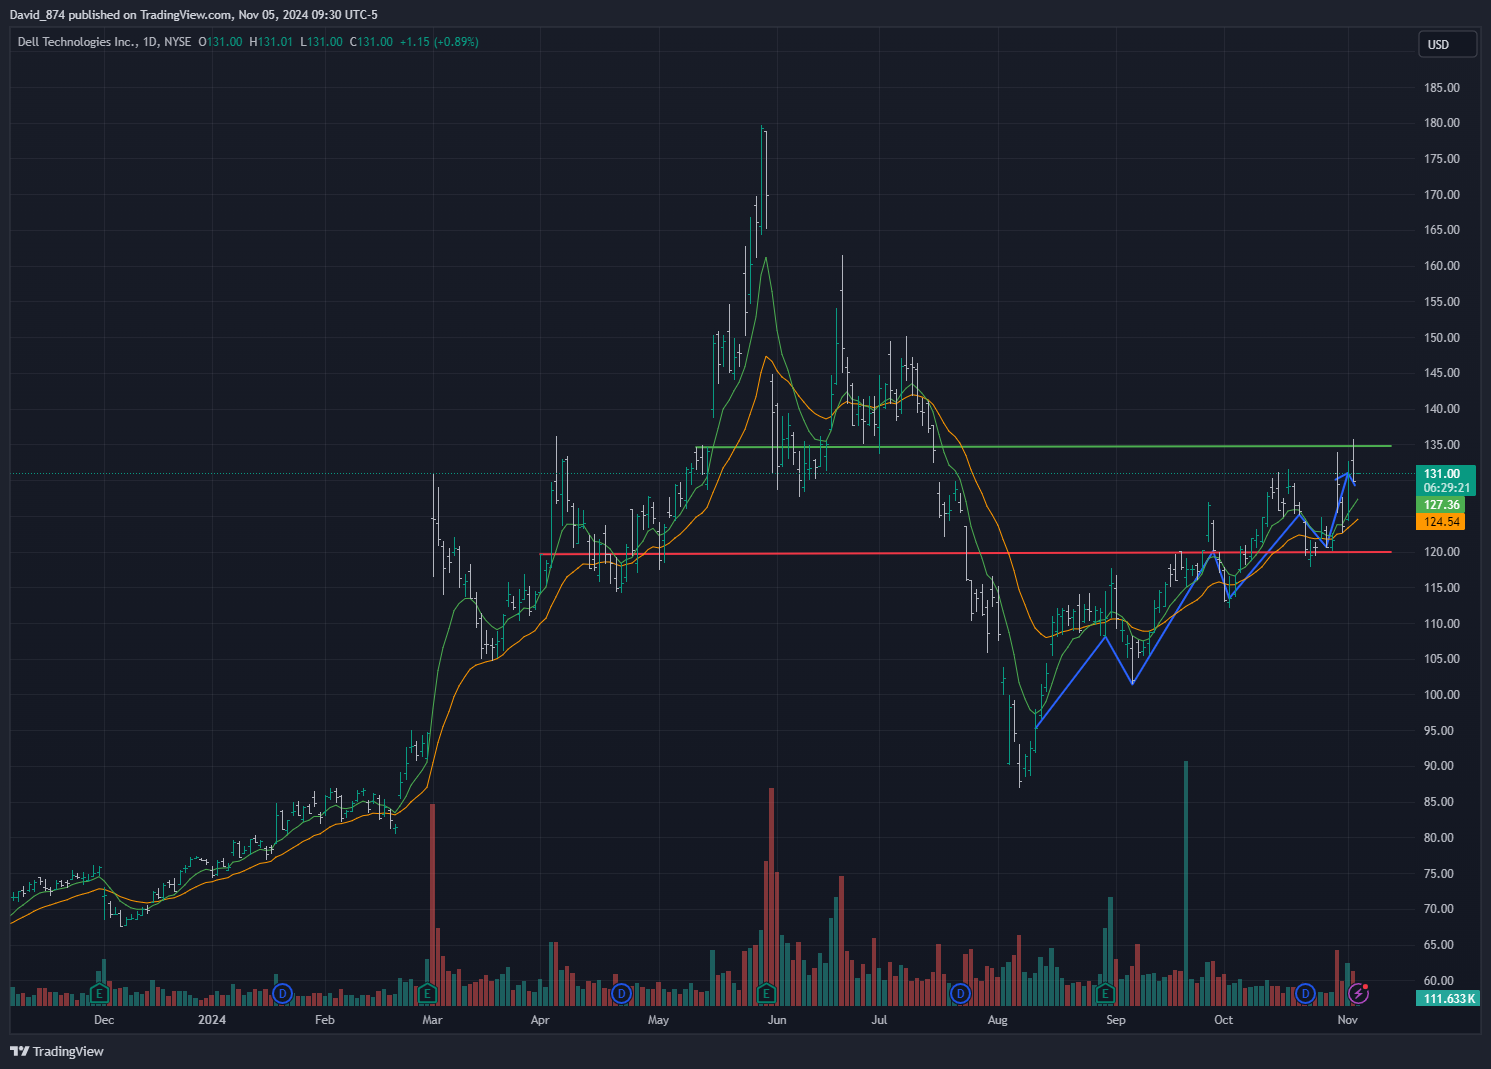Click the 180.00 price axis label

tap(1442, 123)
